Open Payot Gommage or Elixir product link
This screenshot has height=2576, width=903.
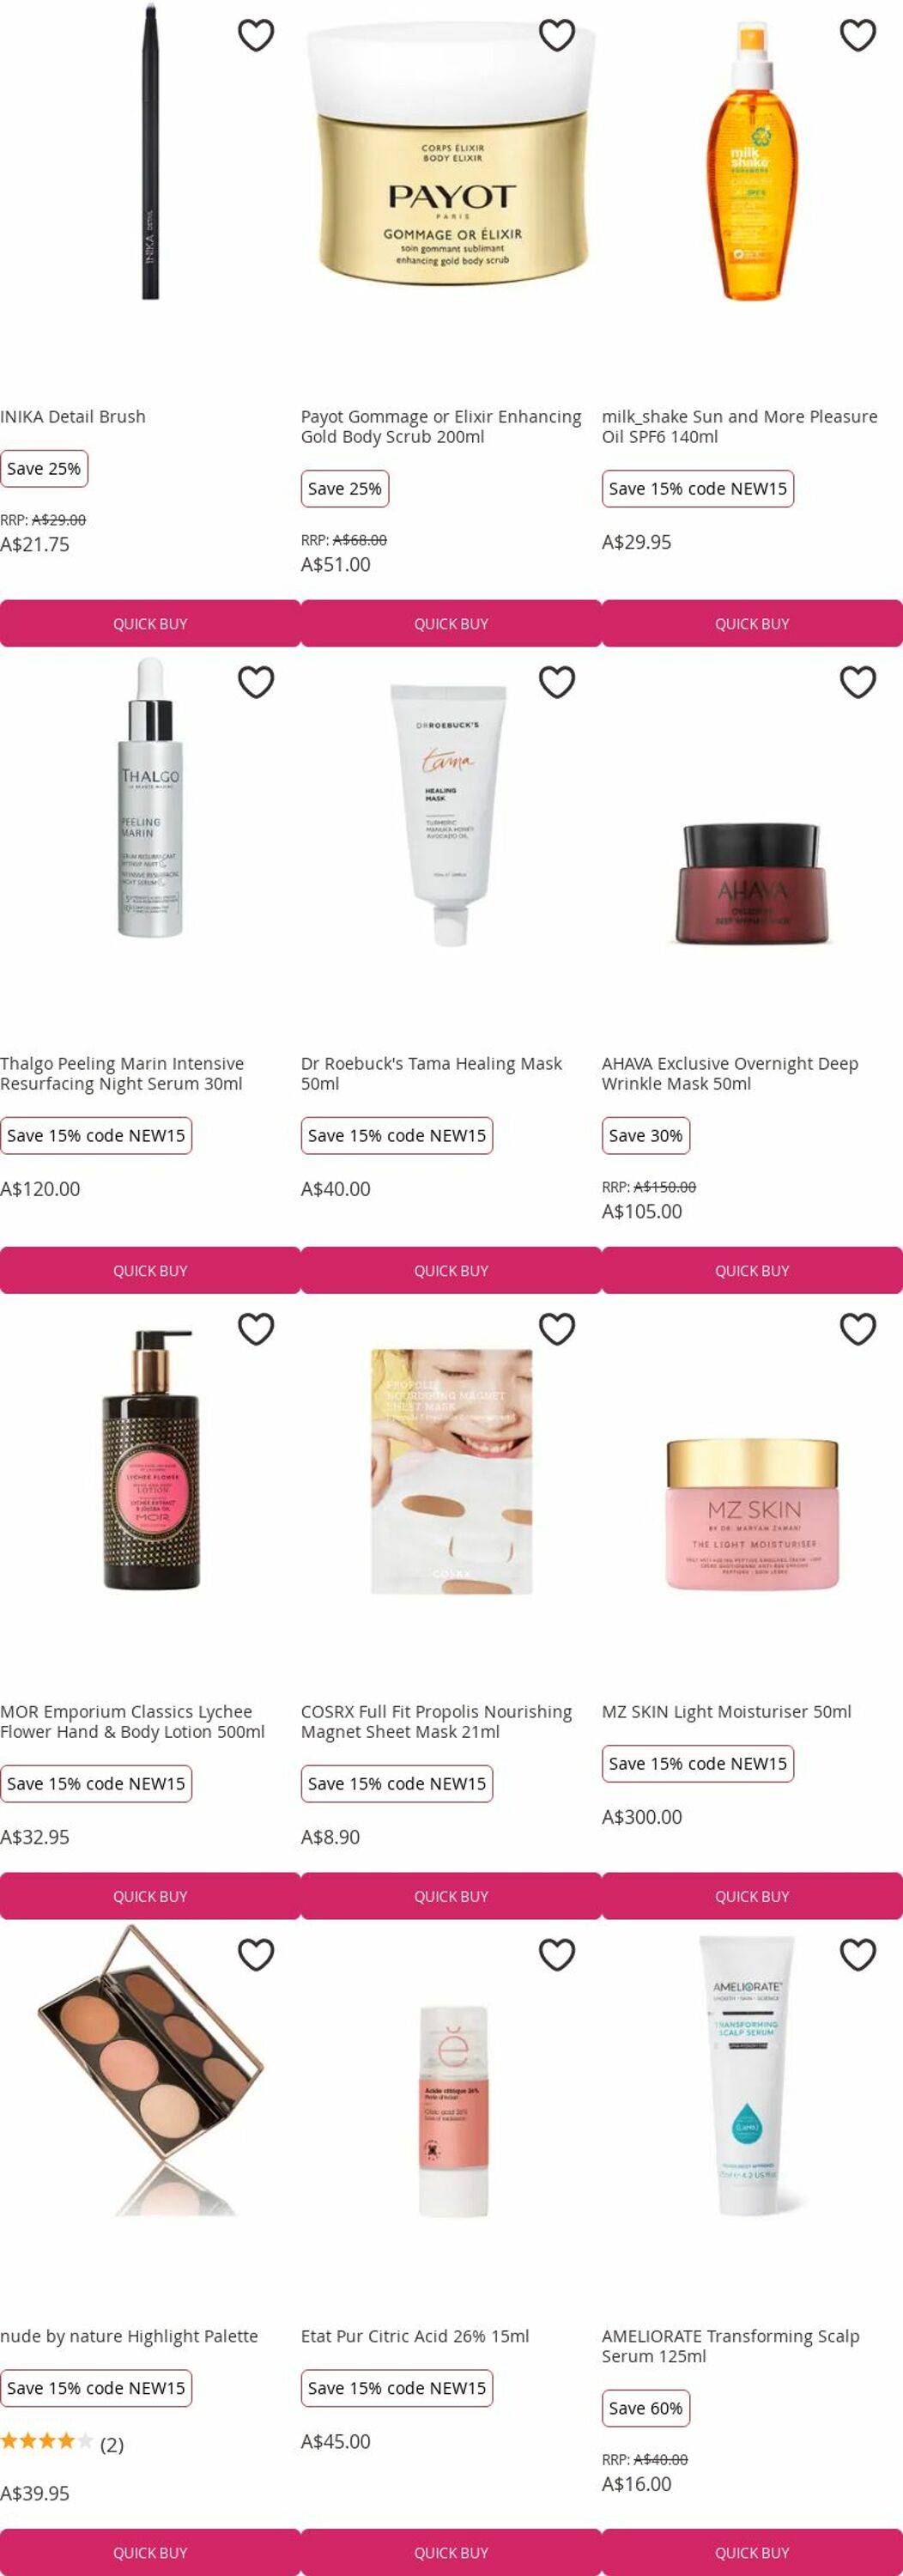(x=441, y=426)
